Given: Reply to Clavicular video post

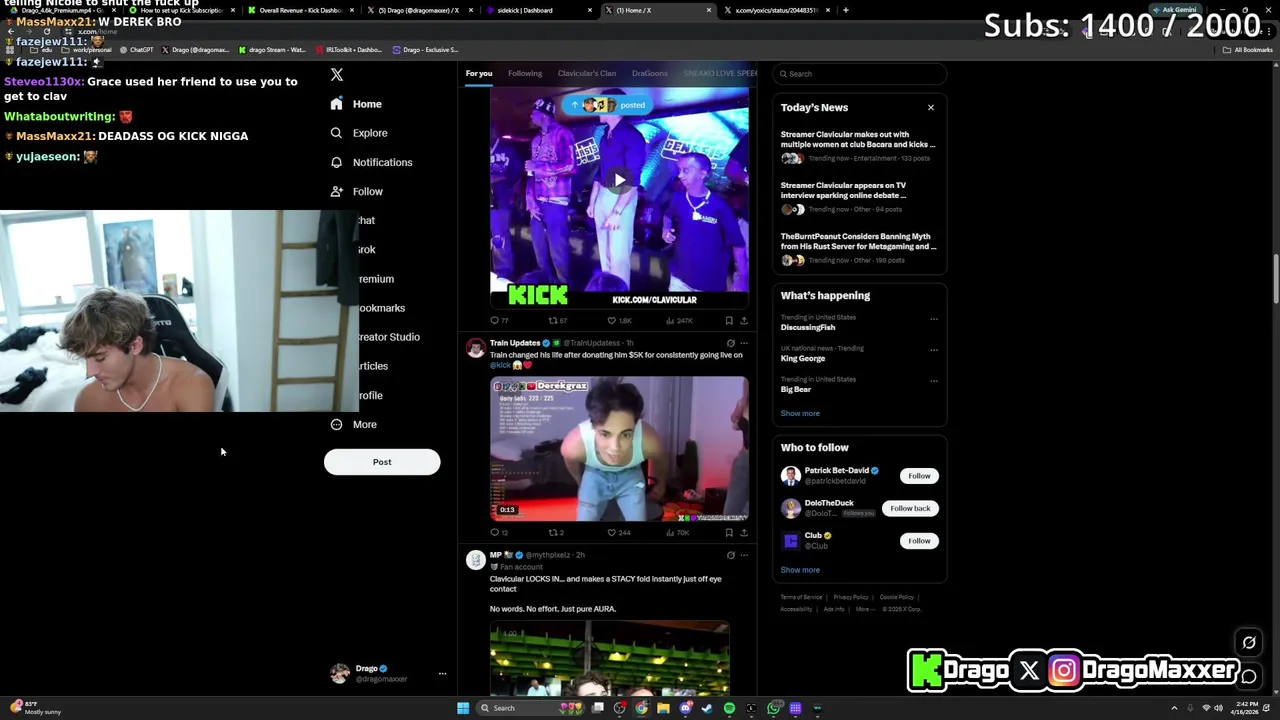Looking at the screenshot, I should pos(498,320).
